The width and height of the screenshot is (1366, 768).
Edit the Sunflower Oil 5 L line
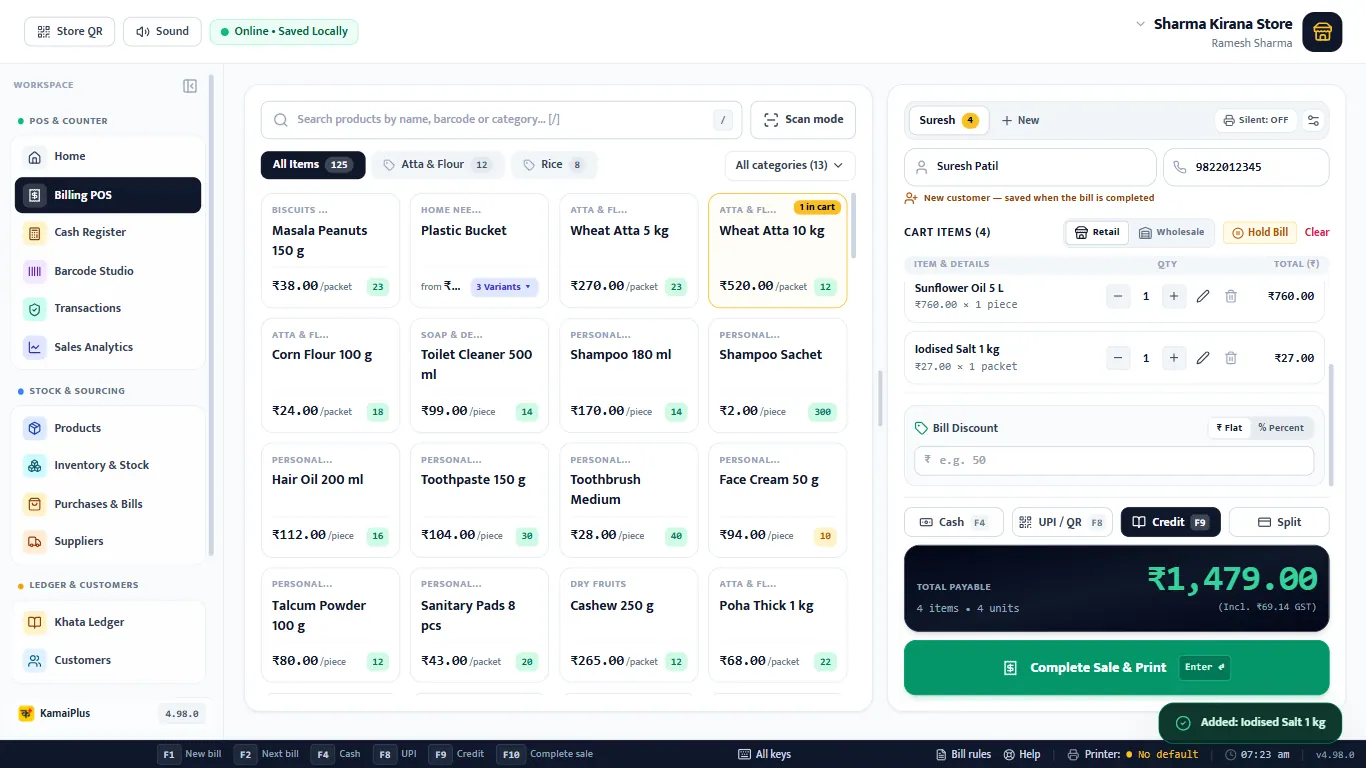pyautogui.click(x=1203, y=296)
